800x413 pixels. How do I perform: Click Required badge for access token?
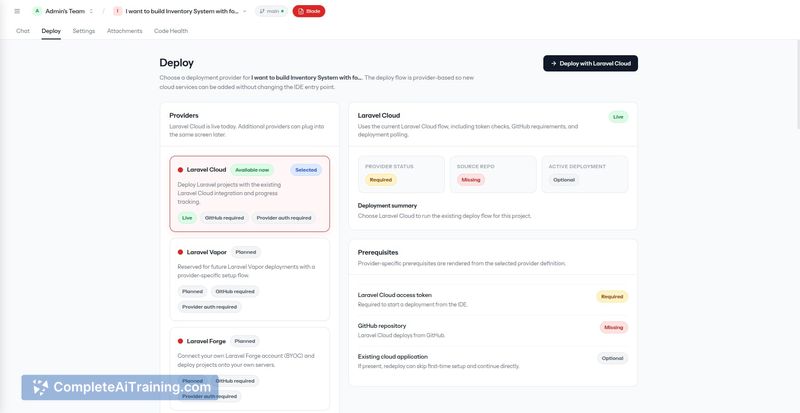[612, 297]
